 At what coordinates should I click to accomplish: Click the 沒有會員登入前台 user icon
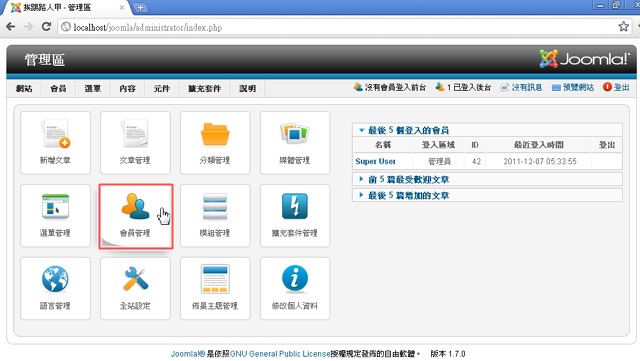[358, 87]
